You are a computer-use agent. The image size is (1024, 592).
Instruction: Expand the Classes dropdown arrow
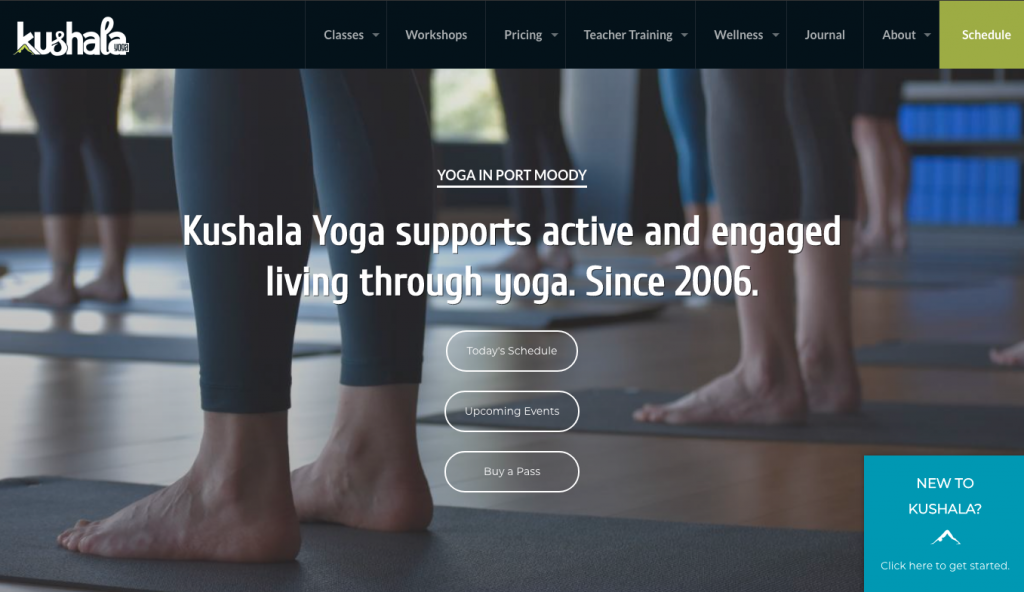click(376, 35)
